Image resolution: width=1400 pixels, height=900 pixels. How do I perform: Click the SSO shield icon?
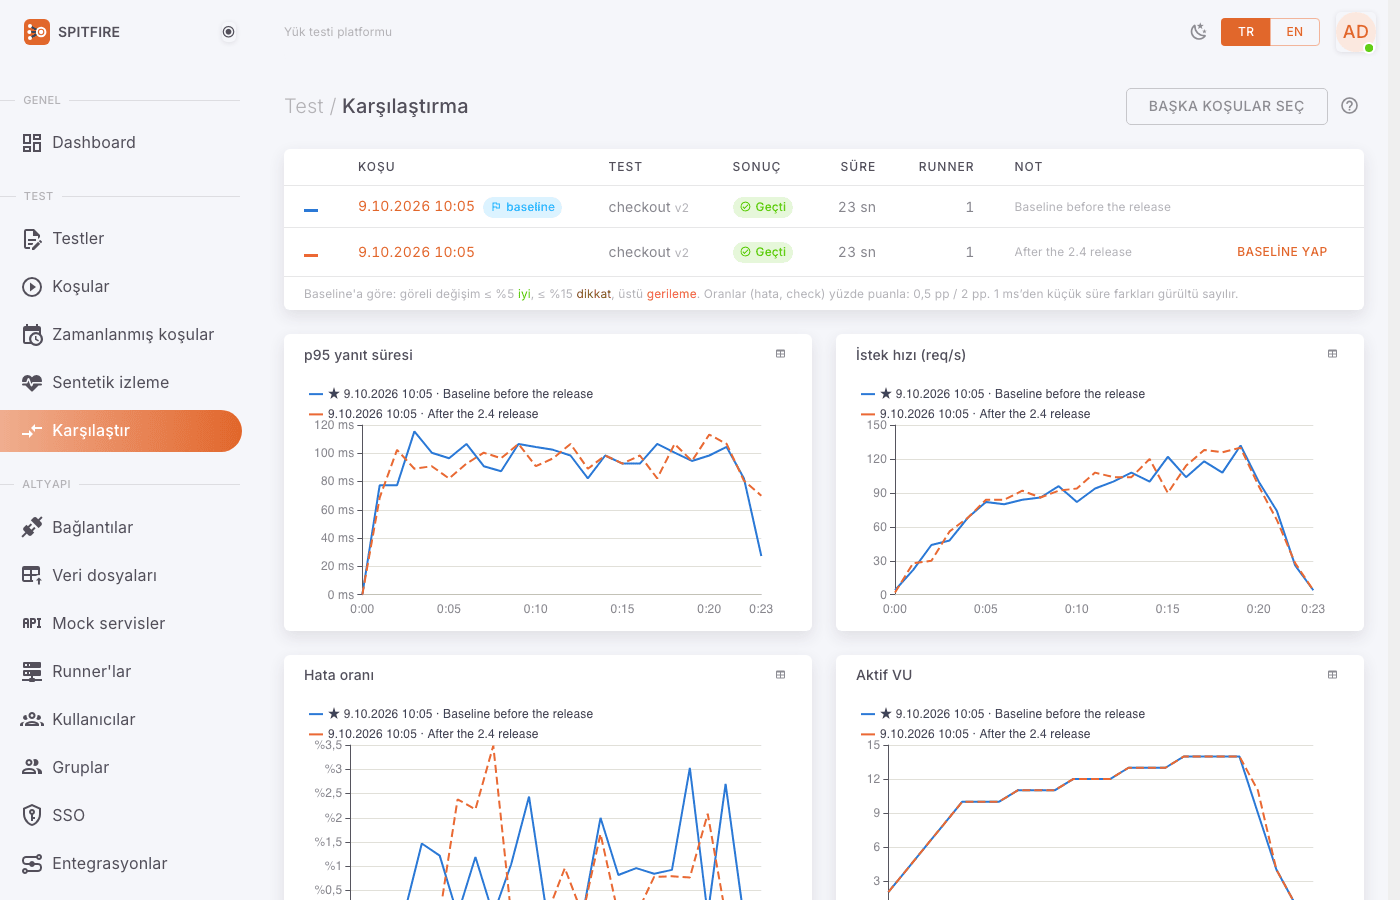point(32,815)
